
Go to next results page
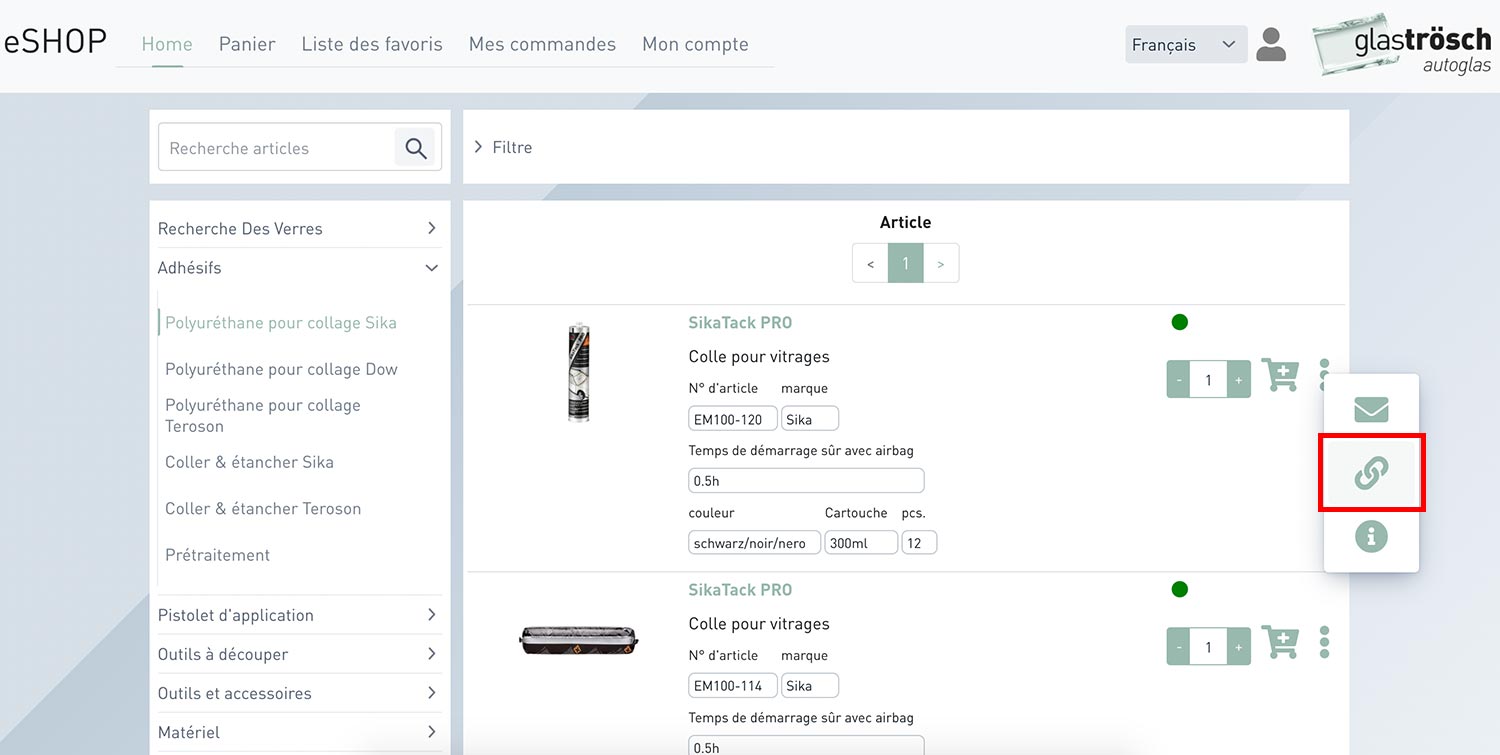941,263
